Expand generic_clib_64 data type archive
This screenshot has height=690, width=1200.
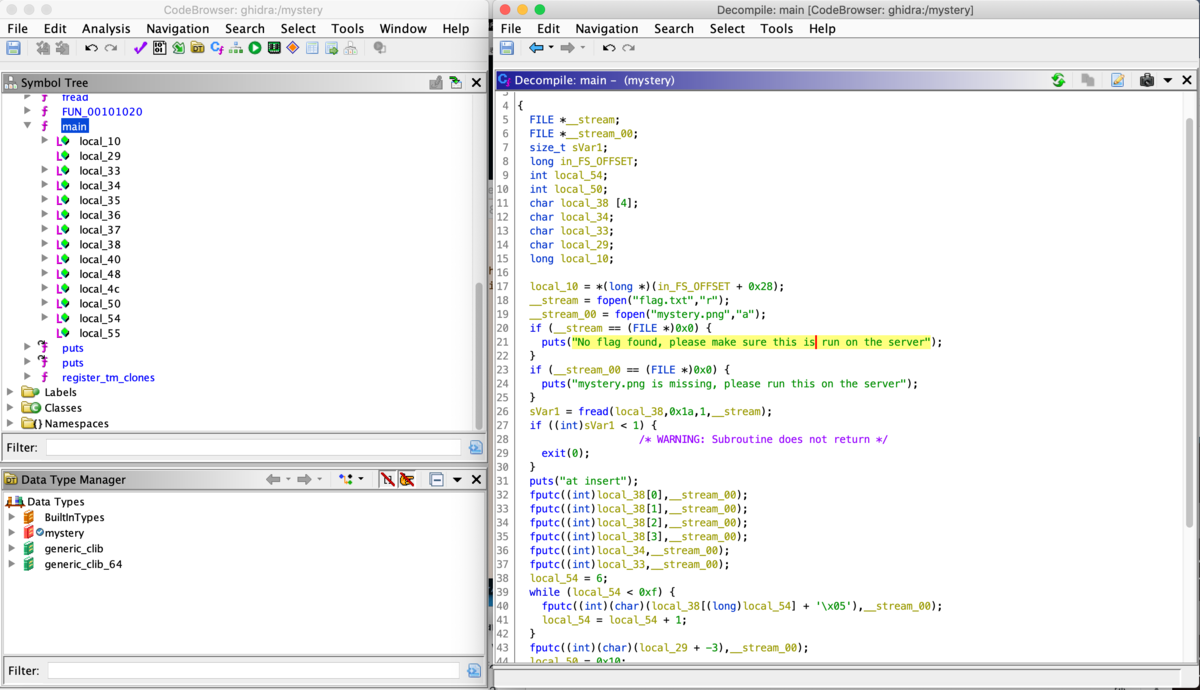[x=12, y=564]
